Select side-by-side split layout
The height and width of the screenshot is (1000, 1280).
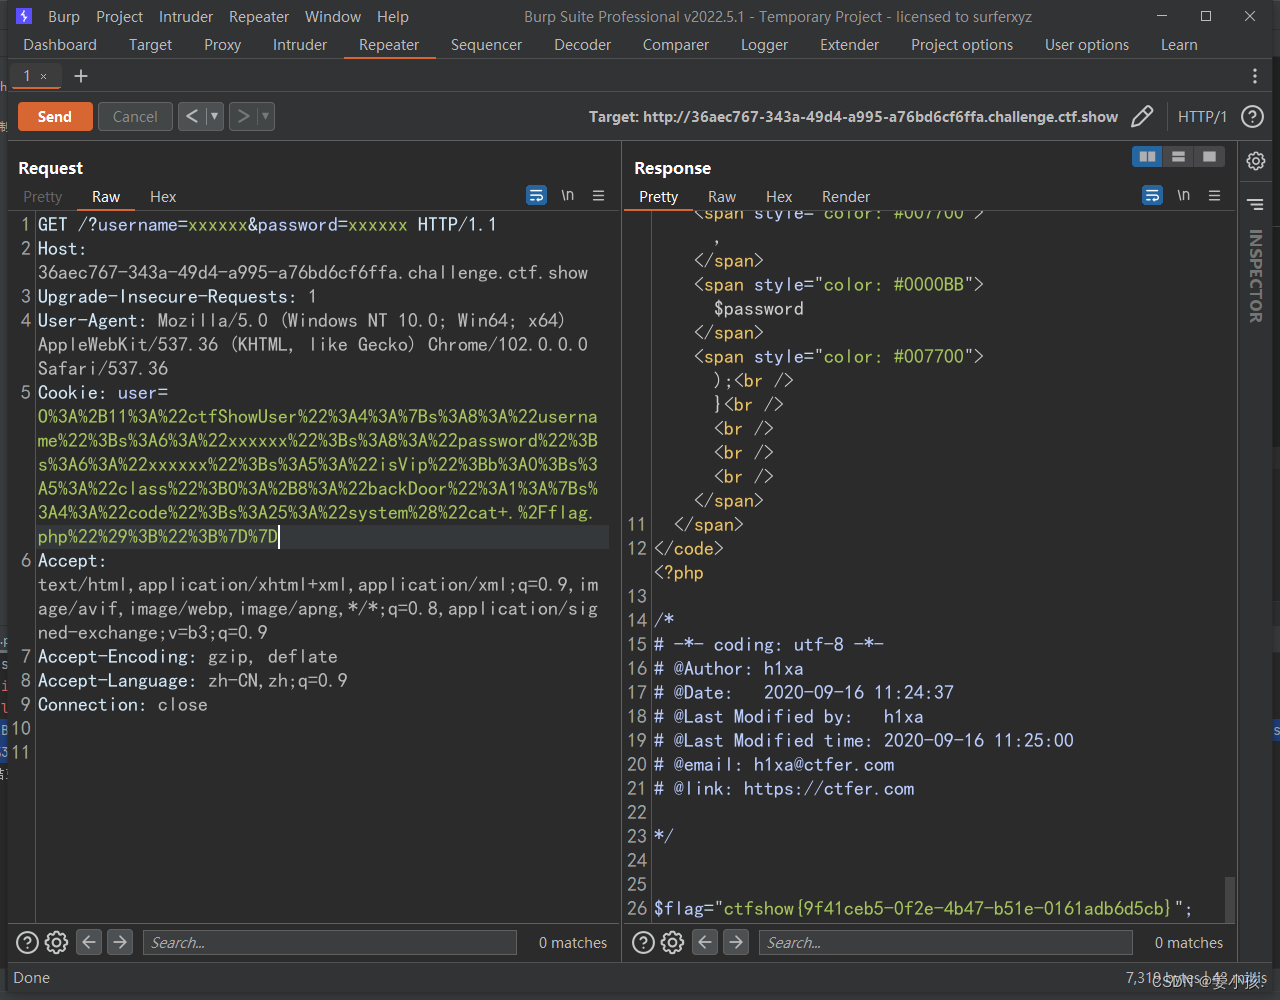tap(1147, 156)
